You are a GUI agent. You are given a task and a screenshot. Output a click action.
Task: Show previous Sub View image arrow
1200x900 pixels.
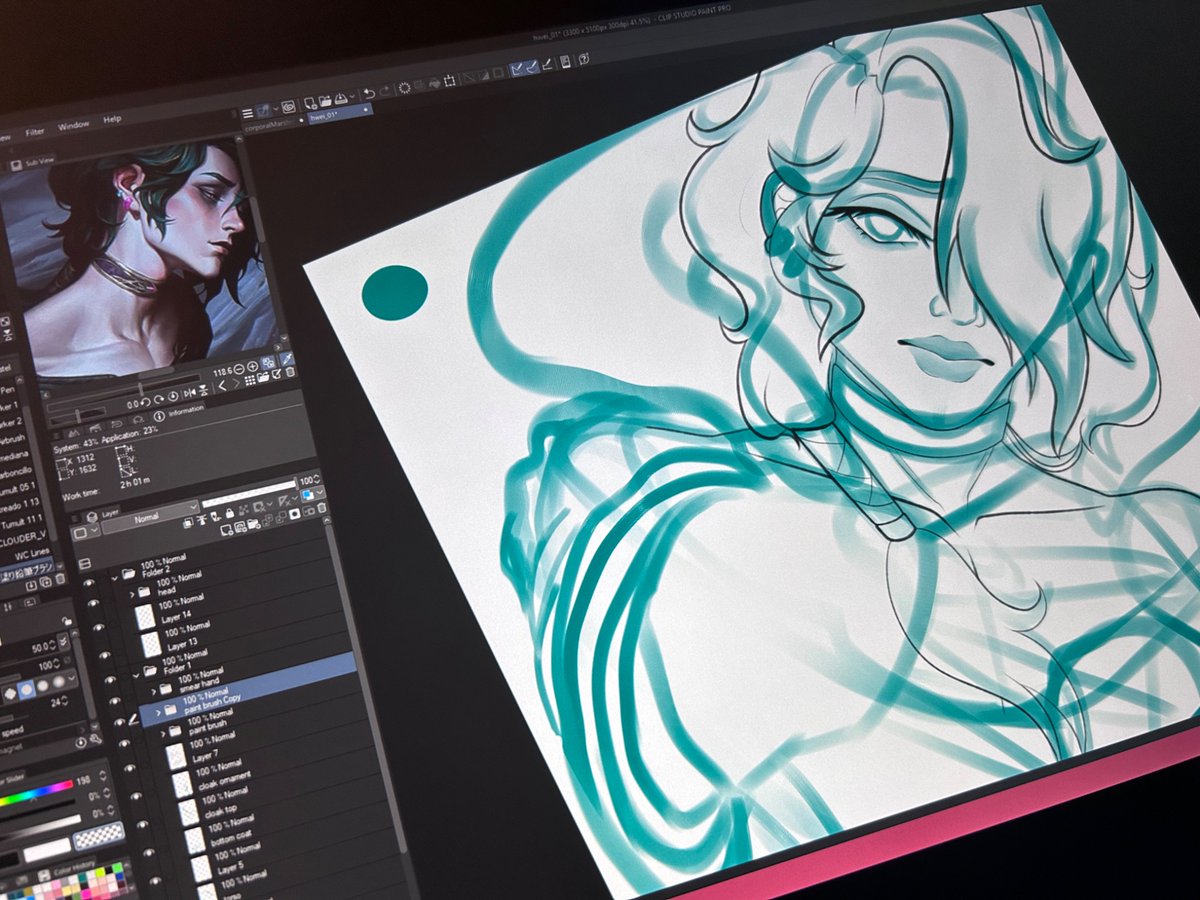(222, 385)
